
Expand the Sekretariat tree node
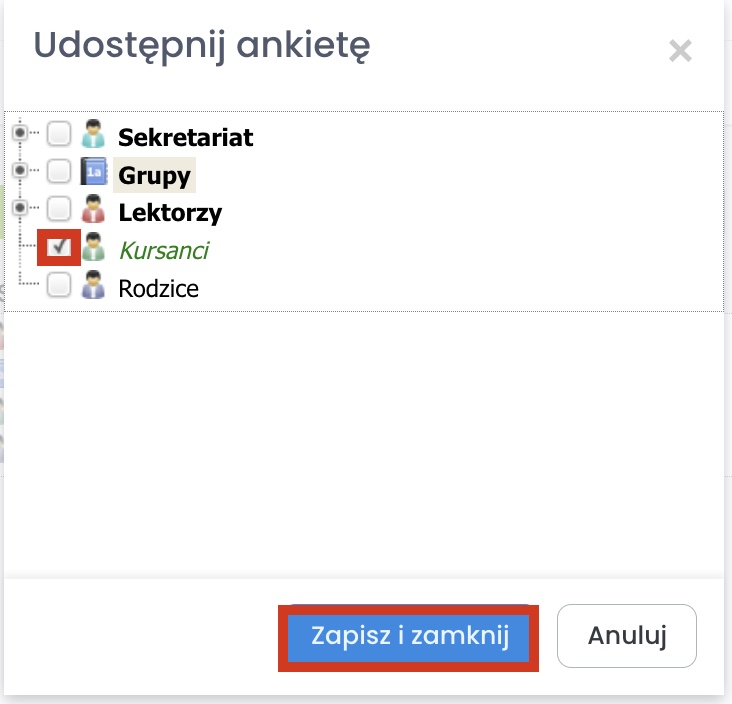(19, 133)
